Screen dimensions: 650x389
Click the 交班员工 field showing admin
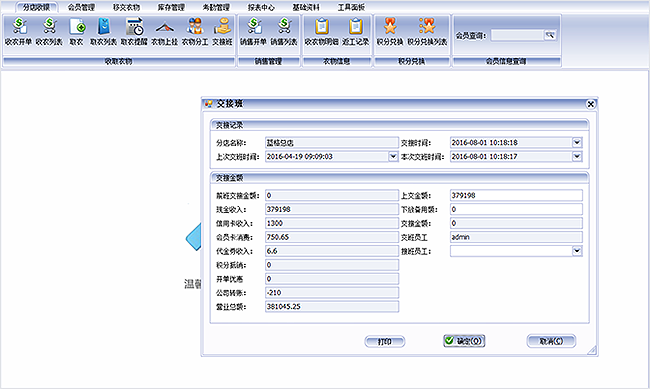tap(516, 237)
